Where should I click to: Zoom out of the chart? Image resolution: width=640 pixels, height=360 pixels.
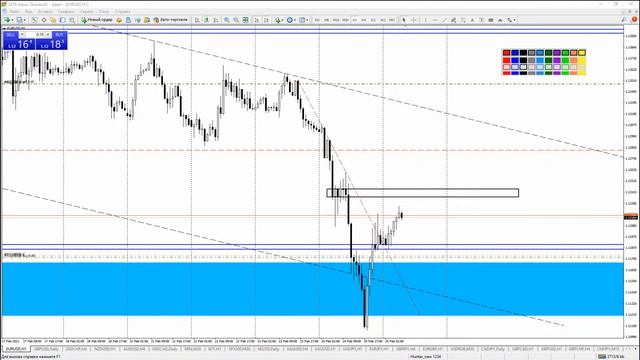tap(236, 20)
